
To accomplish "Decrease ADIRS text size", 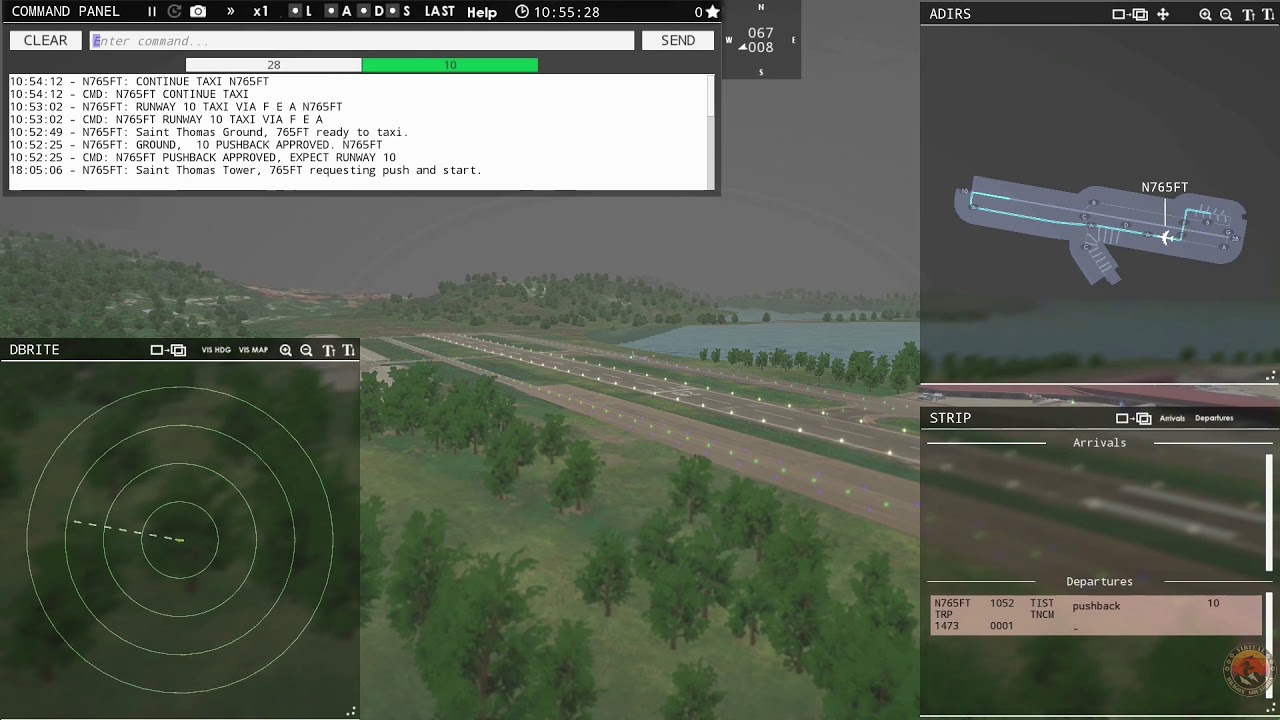I will [1268, 14].
